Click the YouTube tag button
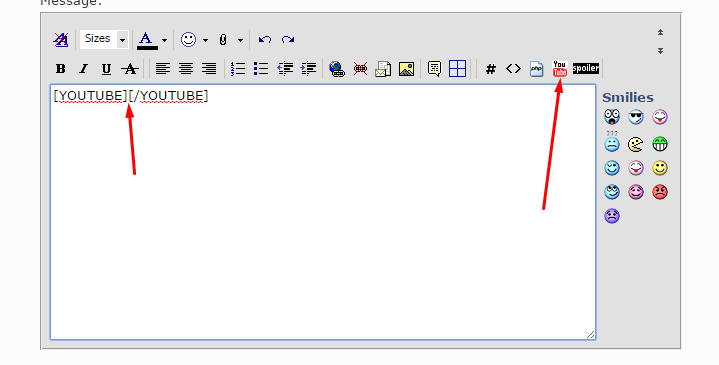719x365 pixels. (559, 69)
